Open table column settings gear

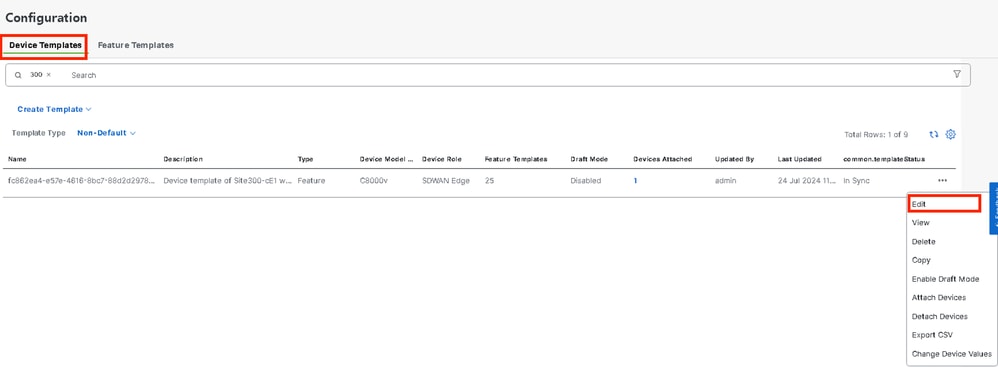(x=951, y=134)
